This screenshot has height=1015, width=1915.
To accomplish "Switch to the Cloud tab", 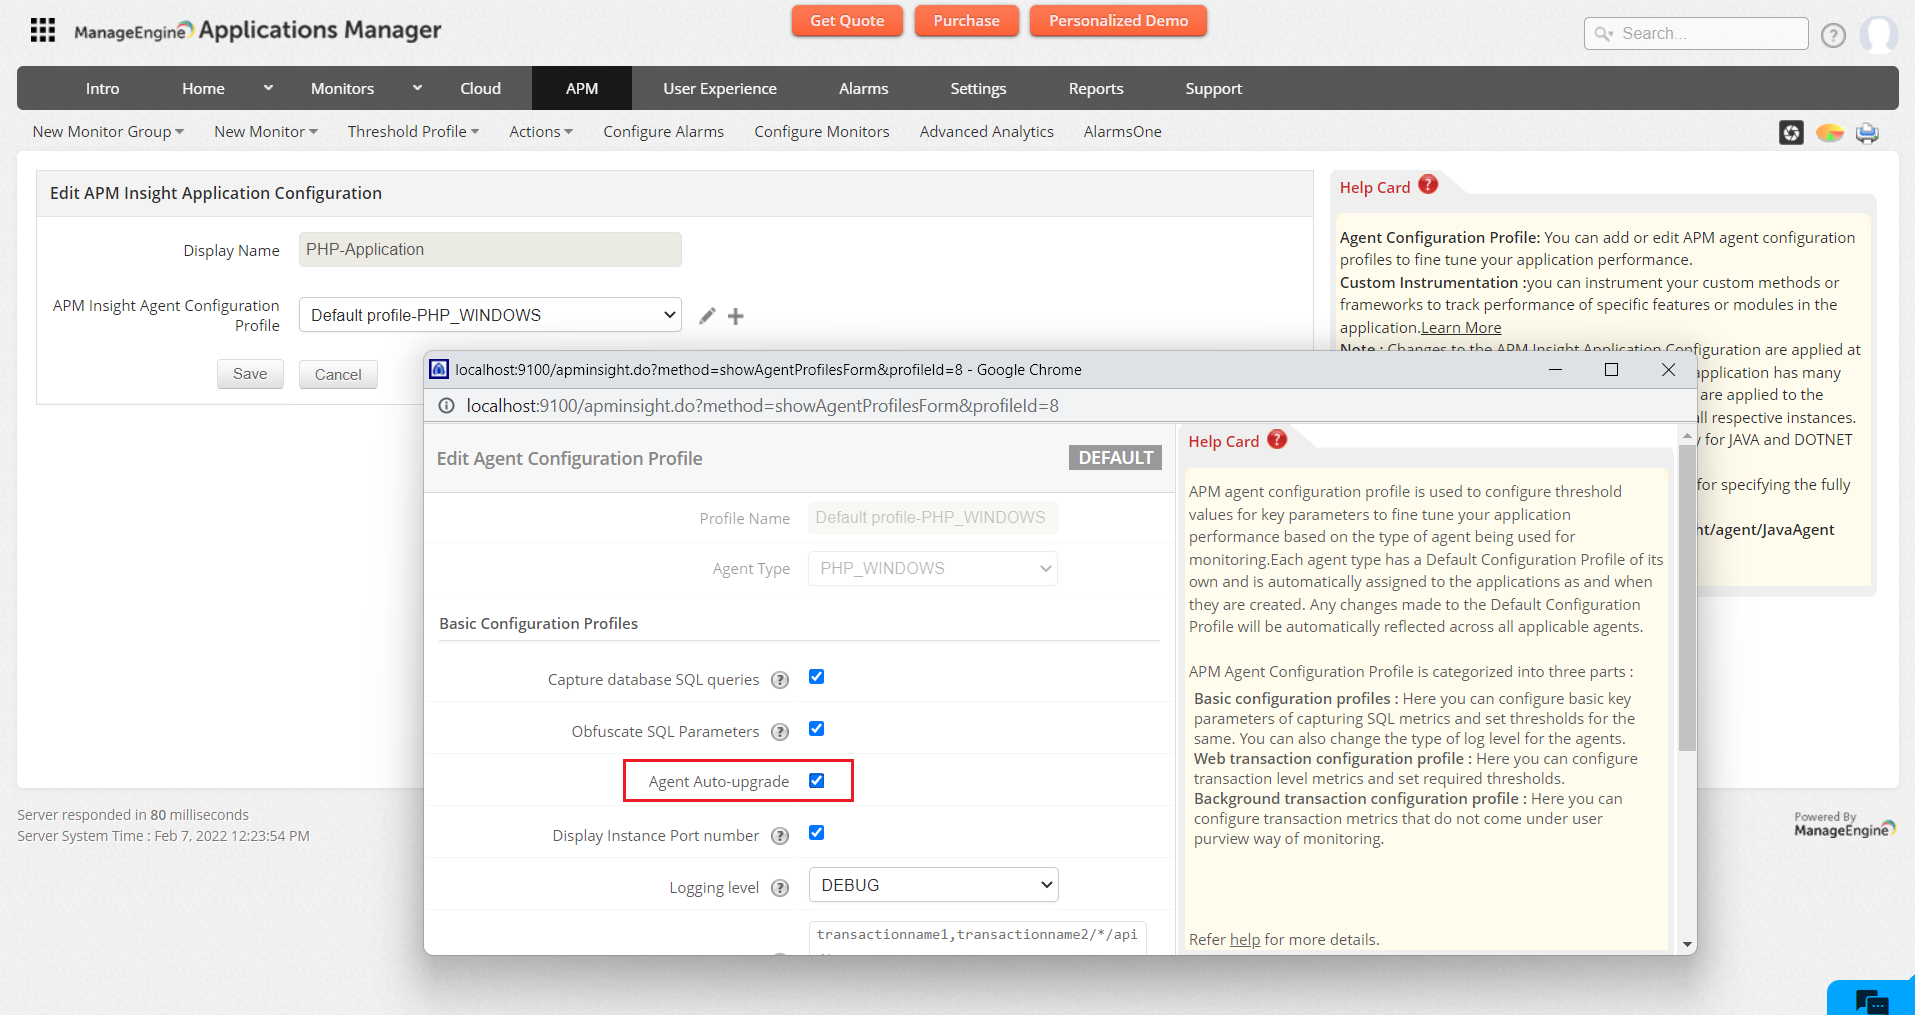I will pyautogui.click(x=481, y=88).
